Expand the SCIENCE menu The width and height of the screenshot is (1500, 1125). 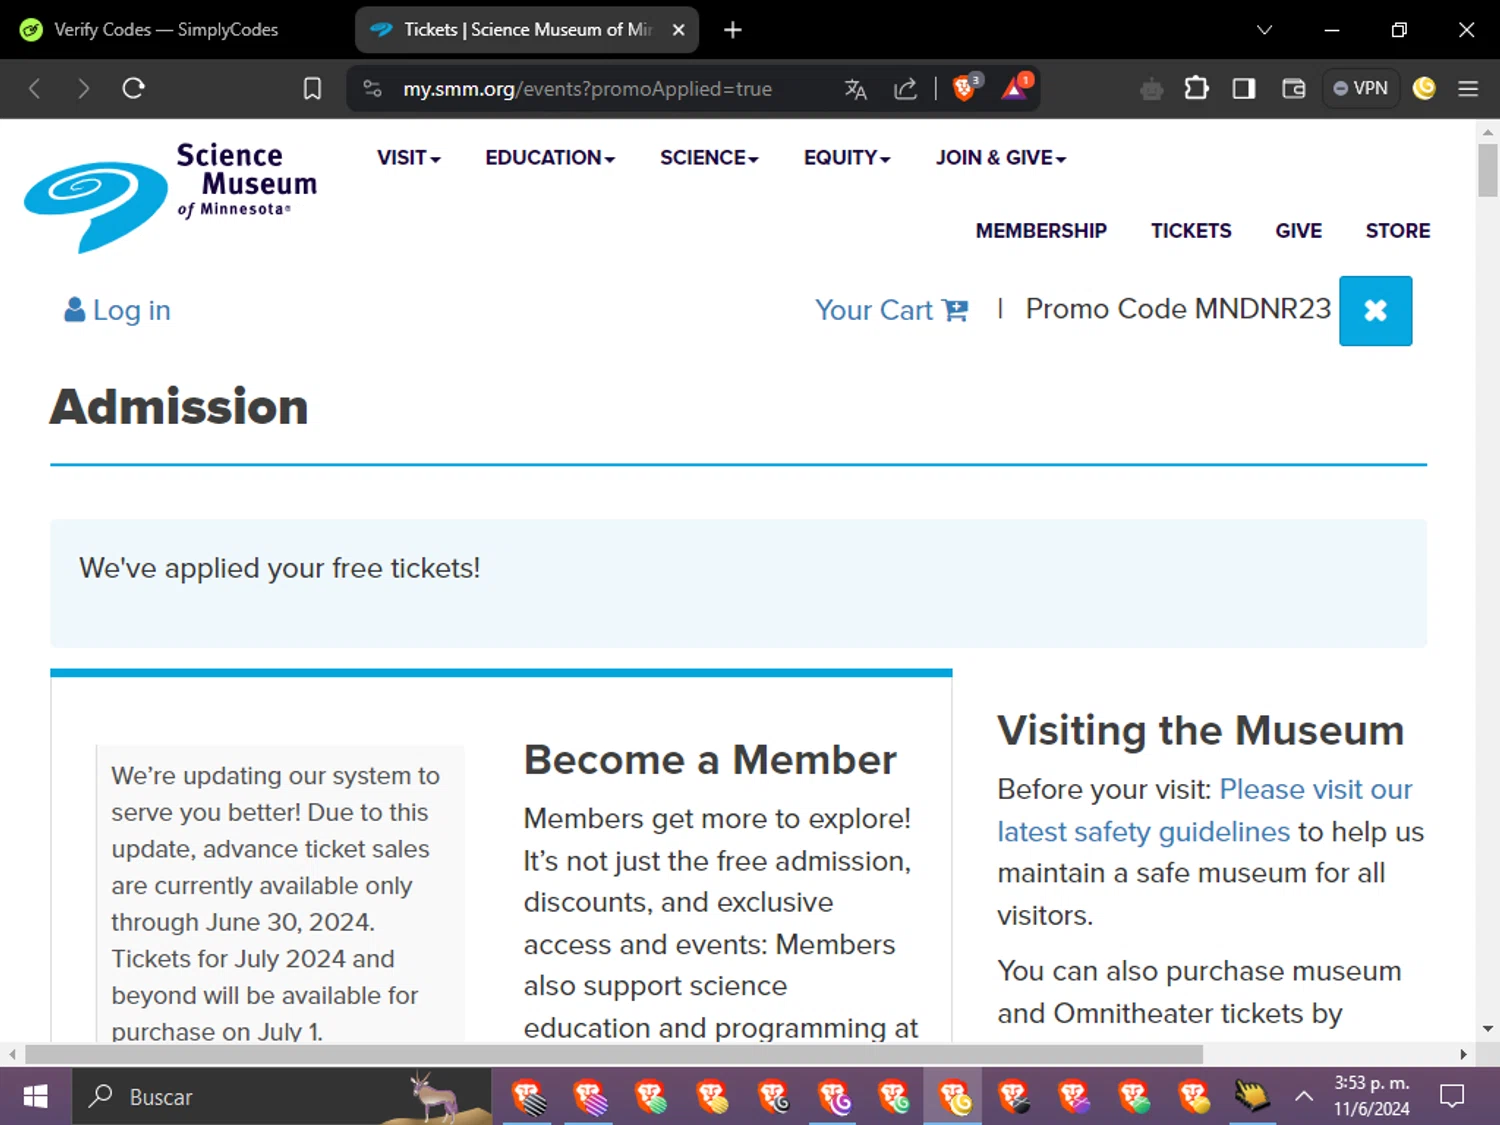tap(709, 158)
